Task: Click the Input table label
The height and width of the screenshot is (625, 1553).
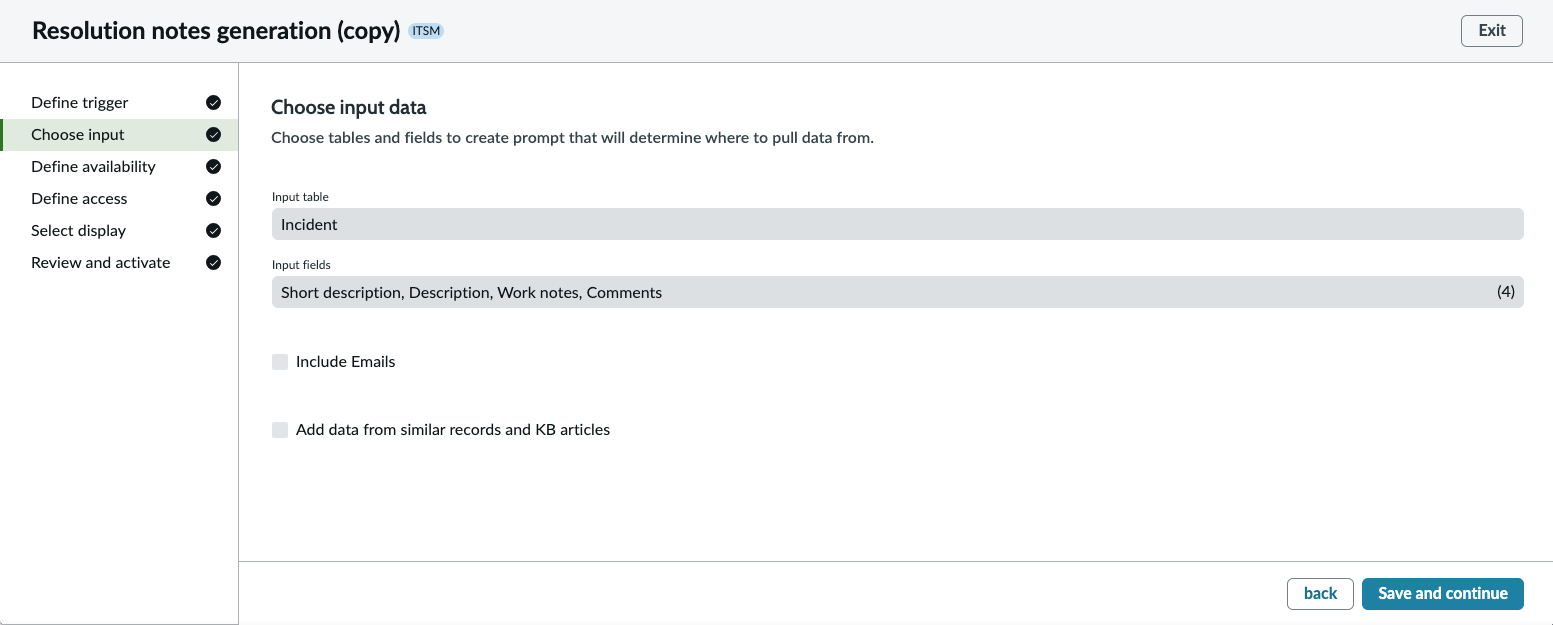Action: [x=300, y=197]
